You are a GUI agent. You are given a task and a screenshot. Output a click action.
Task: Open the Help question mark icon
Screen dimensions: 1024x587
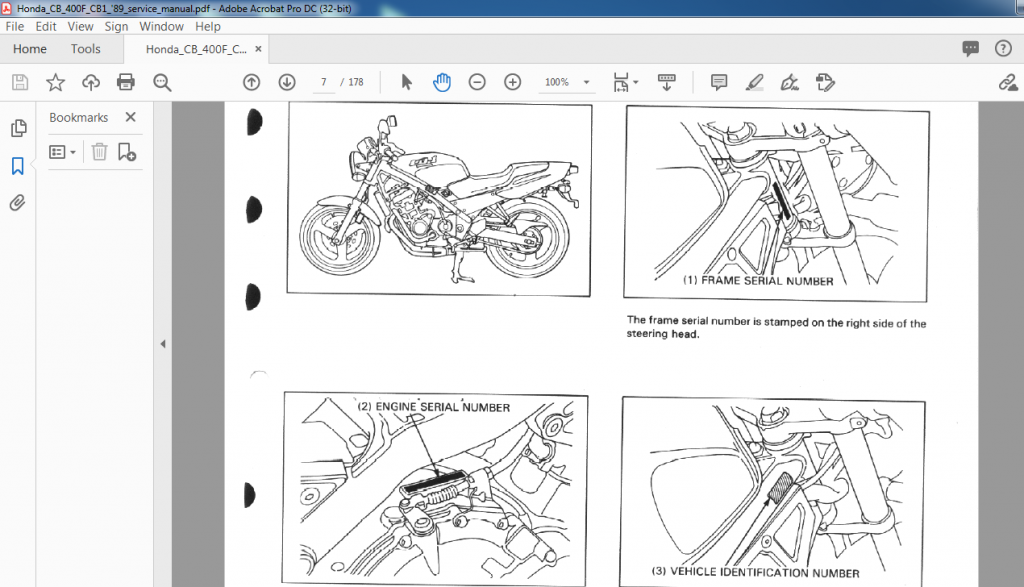[x=1003, y=48]
